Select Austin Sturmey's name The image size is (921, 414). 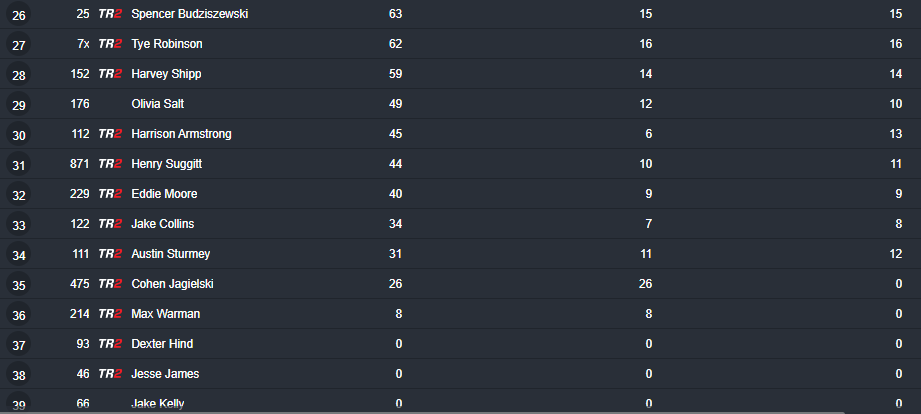170,254
